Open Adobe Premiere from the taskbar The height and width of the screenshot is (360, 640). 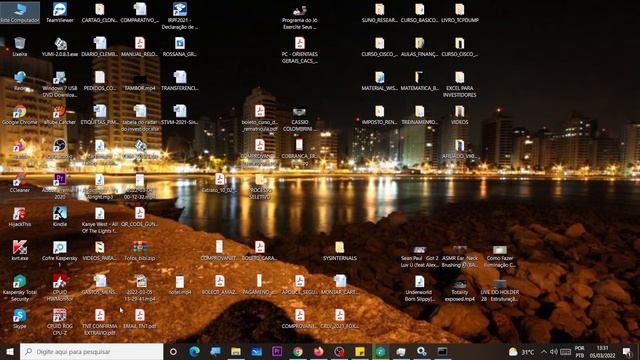click(x=277, y=351)
